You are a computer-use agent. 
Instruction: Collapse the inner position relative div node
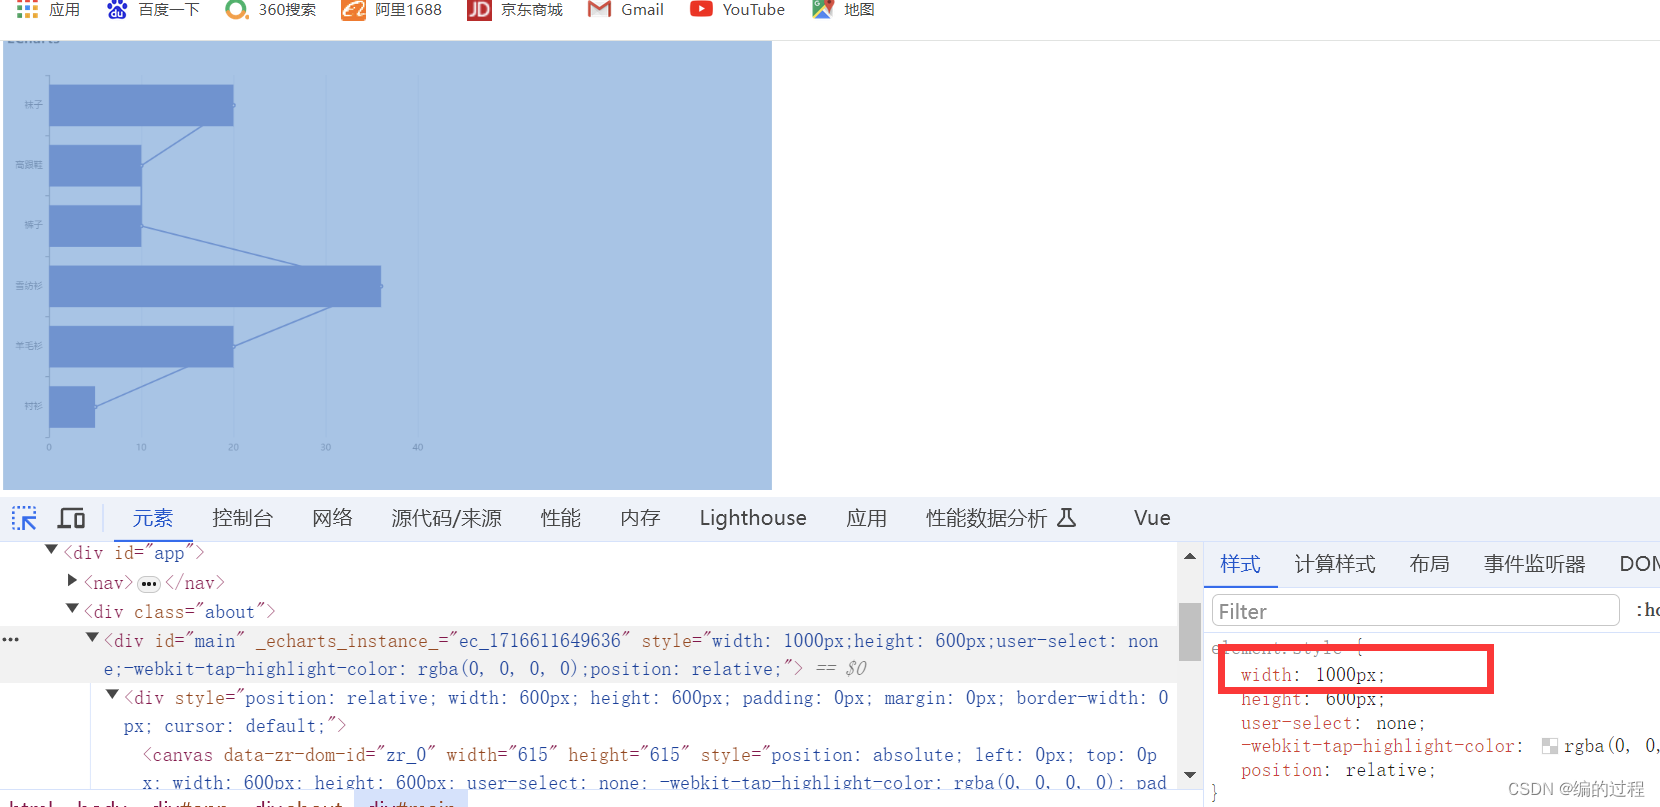112,694
